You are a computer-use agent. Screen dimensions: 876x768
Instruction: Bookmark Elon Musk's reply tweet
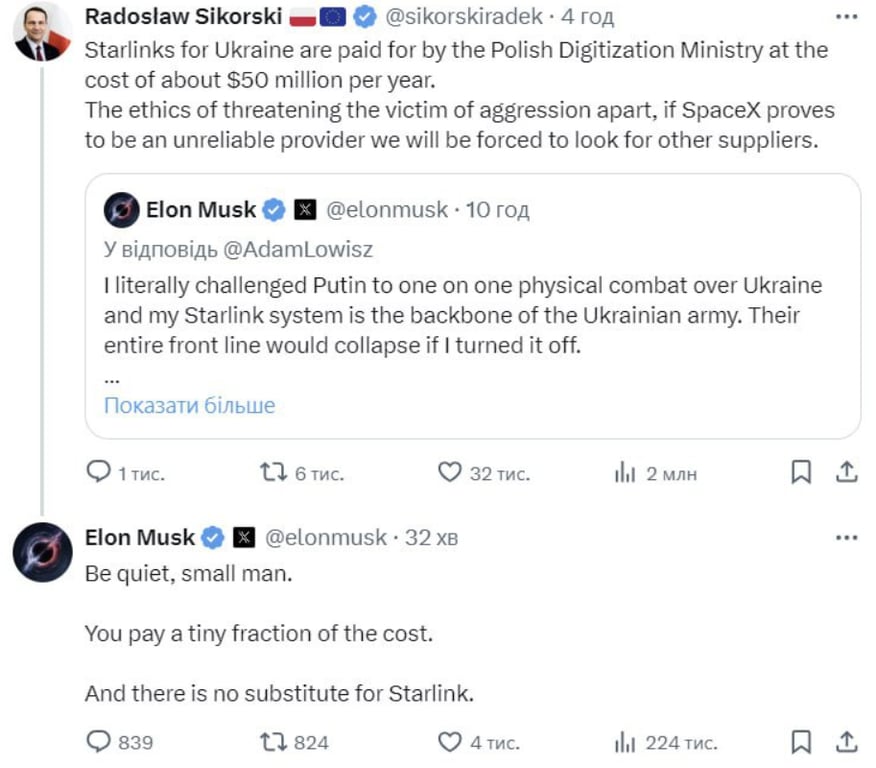[x=801, y=742]
